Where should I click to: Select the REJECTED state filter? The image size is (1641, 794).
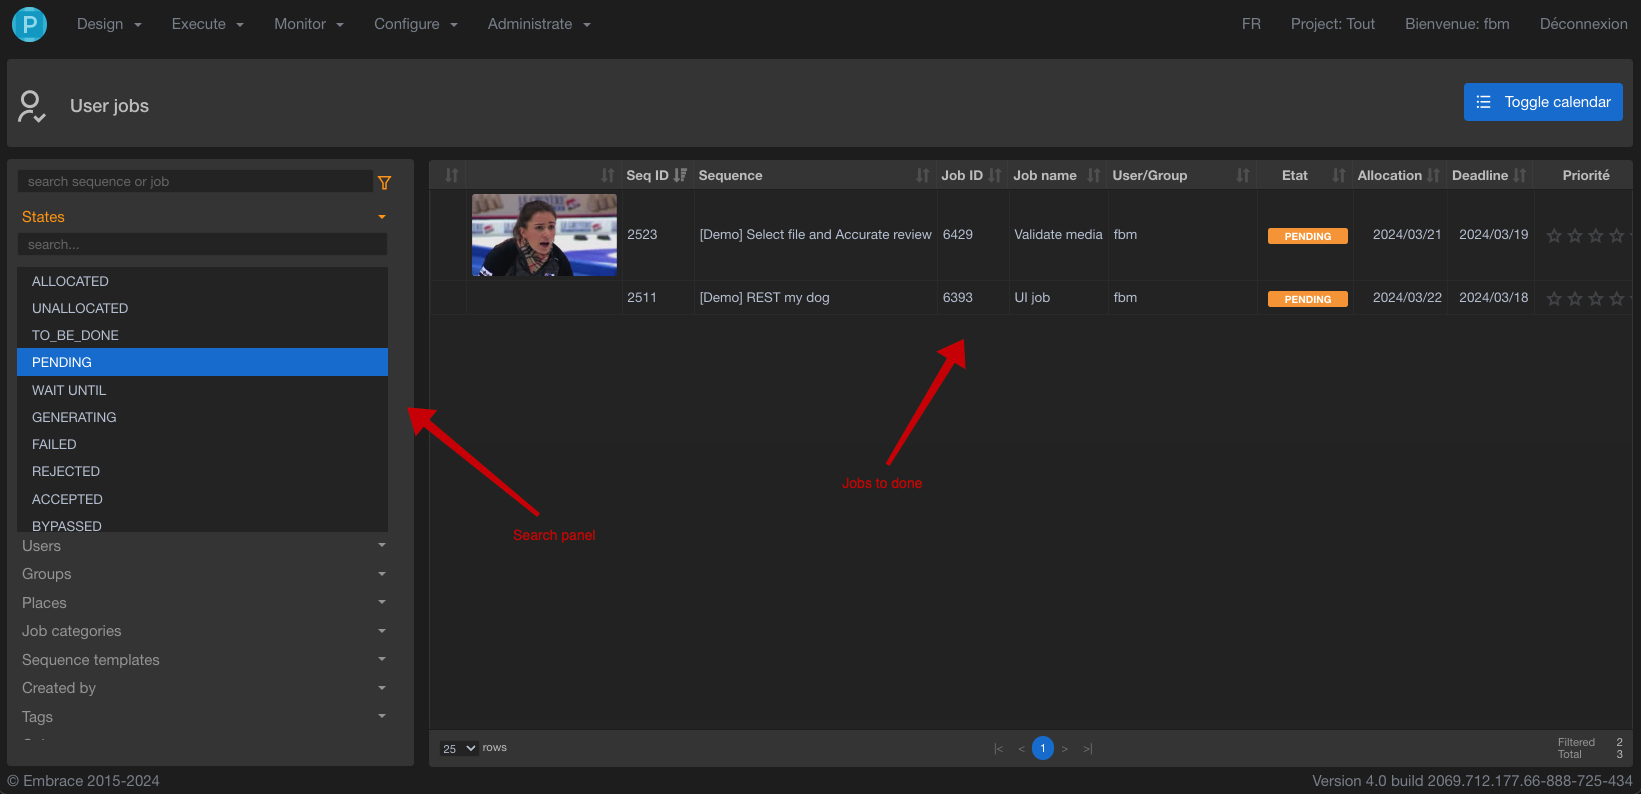tap(202, 471)
